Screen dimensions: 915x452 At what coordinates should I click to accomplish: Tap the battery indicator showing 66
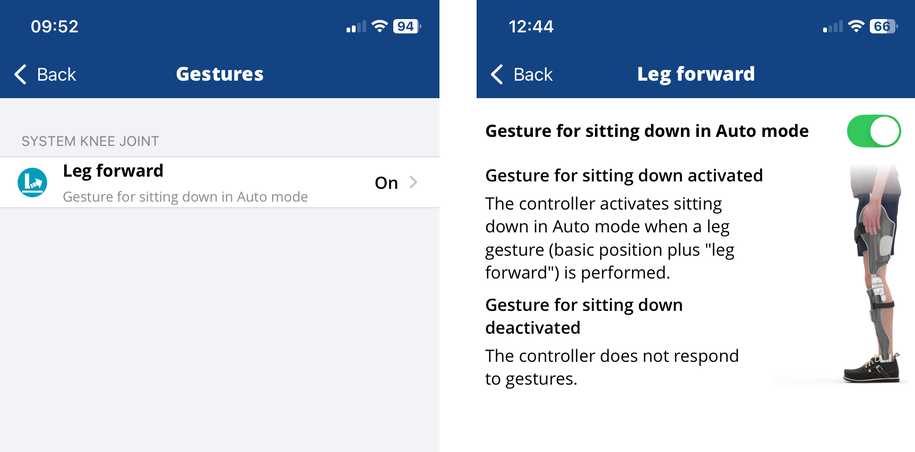[883, 27]
